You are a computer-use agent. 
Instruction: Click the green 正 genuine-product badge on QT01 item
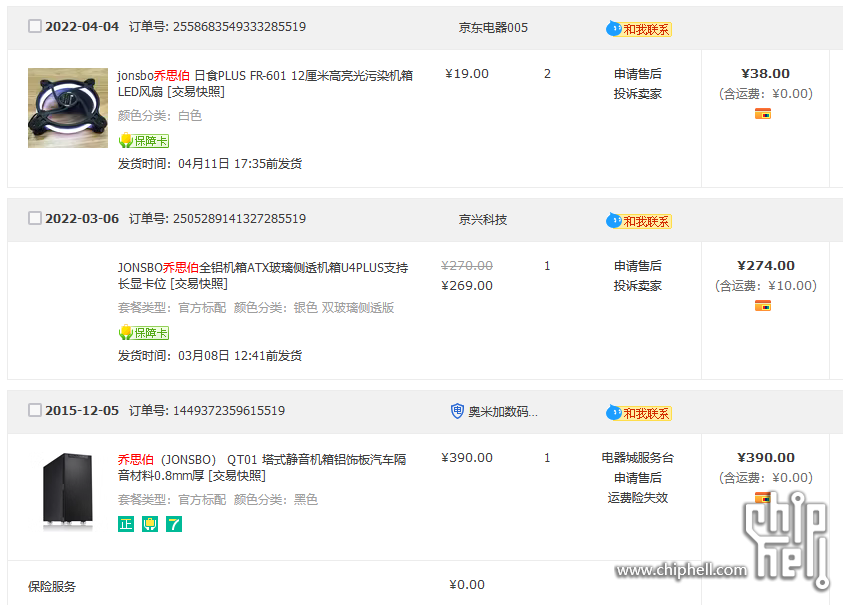pyautogui.click(x=126, y=524)
